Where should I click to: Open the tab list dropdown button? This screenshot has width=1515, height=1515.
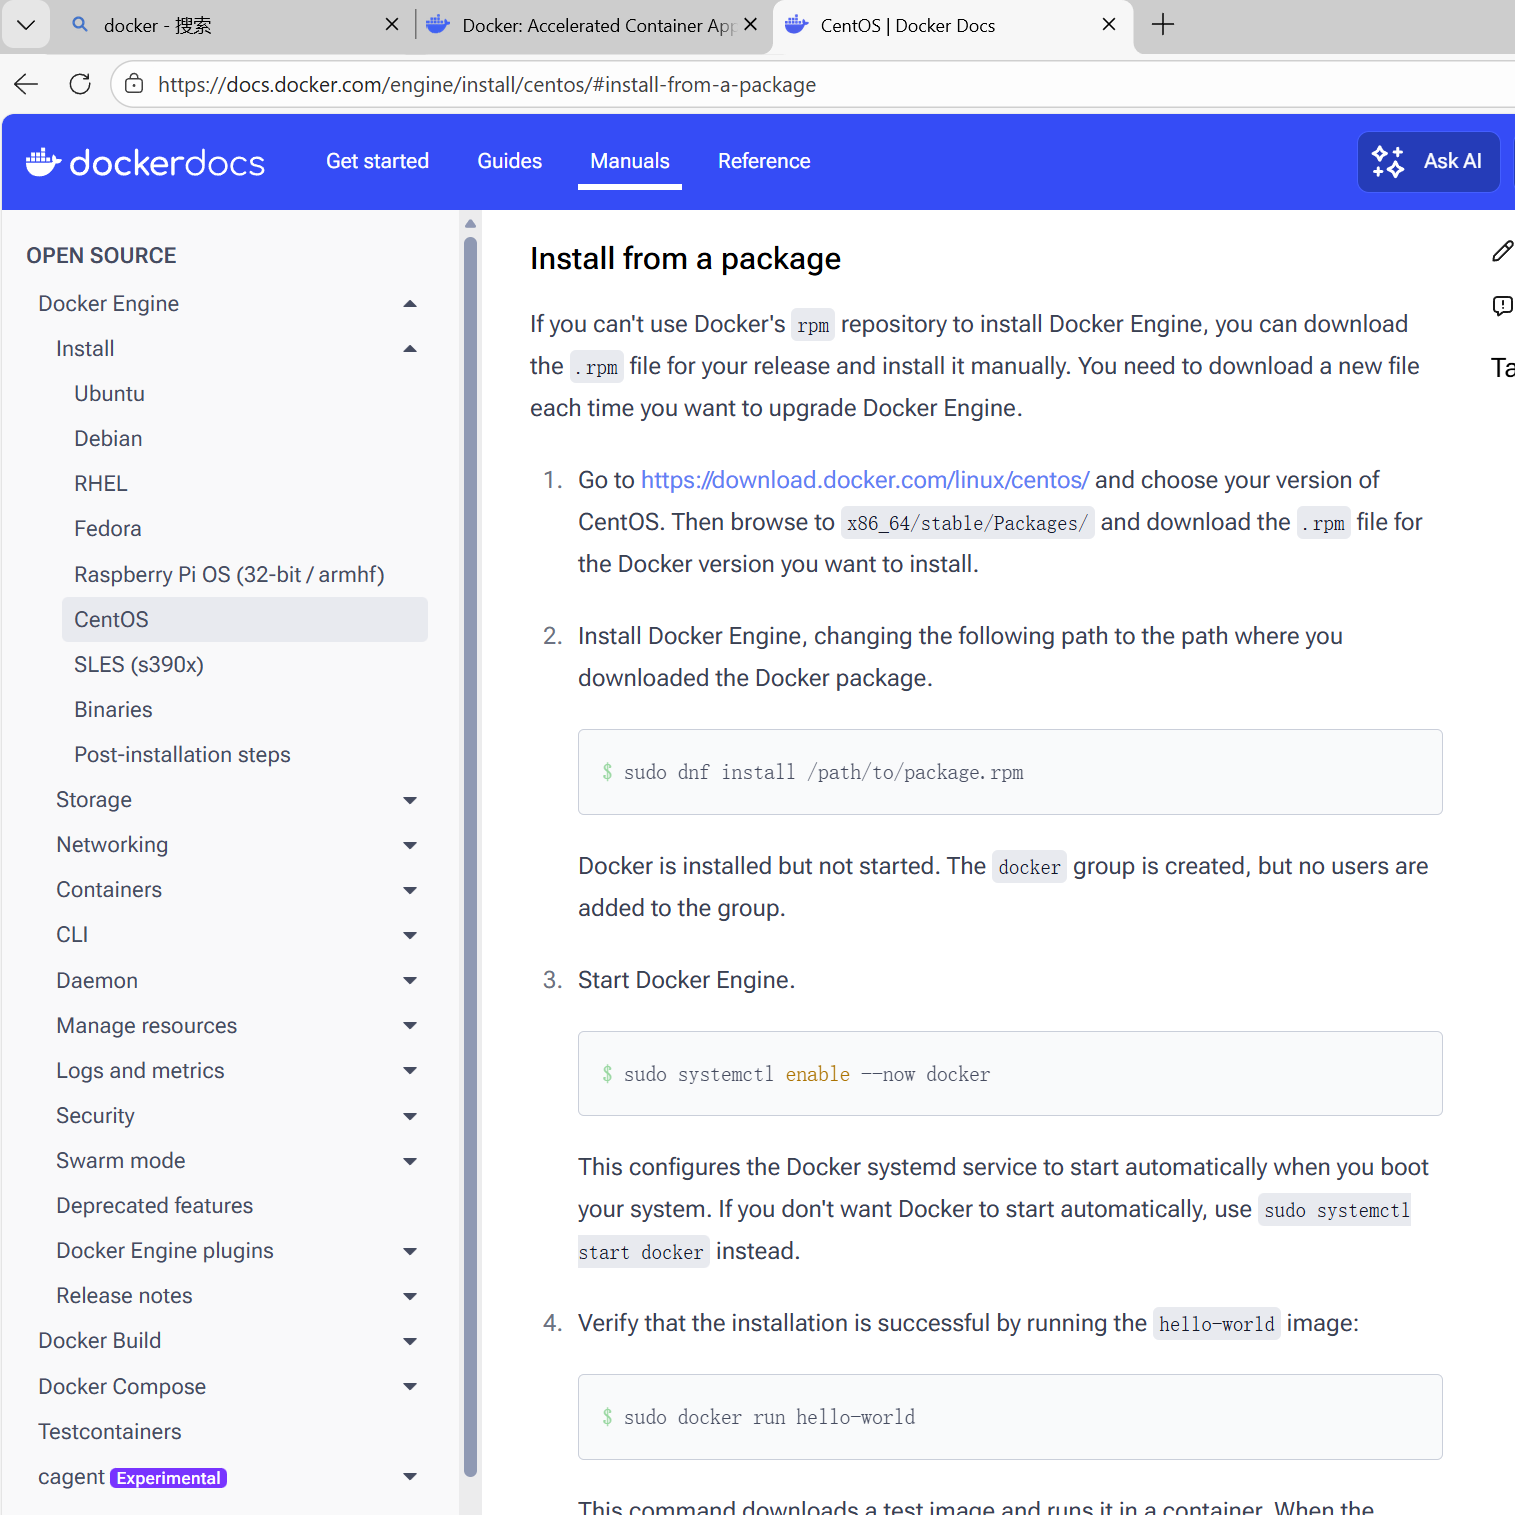click(26, 25)
